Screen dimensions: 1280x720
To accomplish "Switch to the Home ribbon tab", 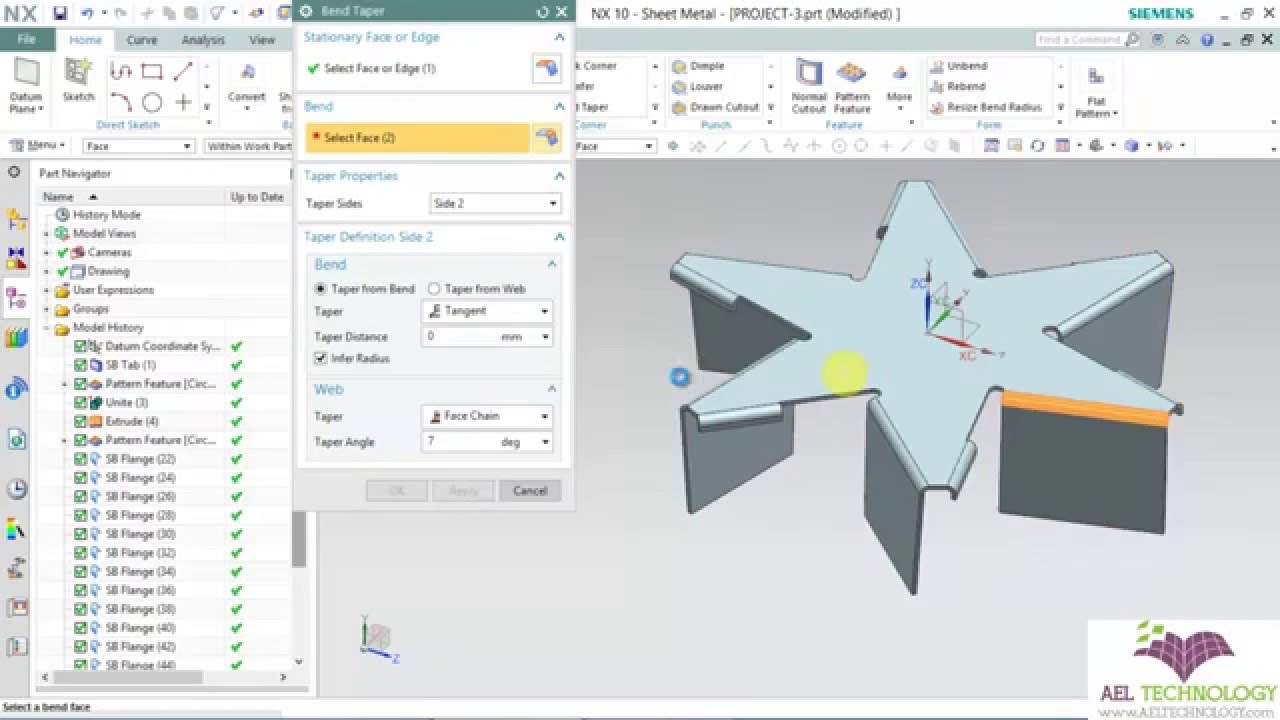I will pos(85,40).
